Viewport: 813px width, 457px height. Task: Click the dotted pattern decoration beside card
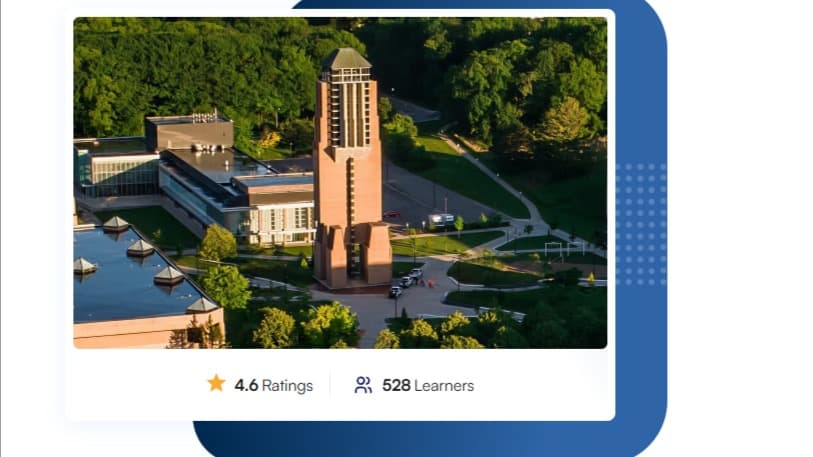[x=641, y=224]
